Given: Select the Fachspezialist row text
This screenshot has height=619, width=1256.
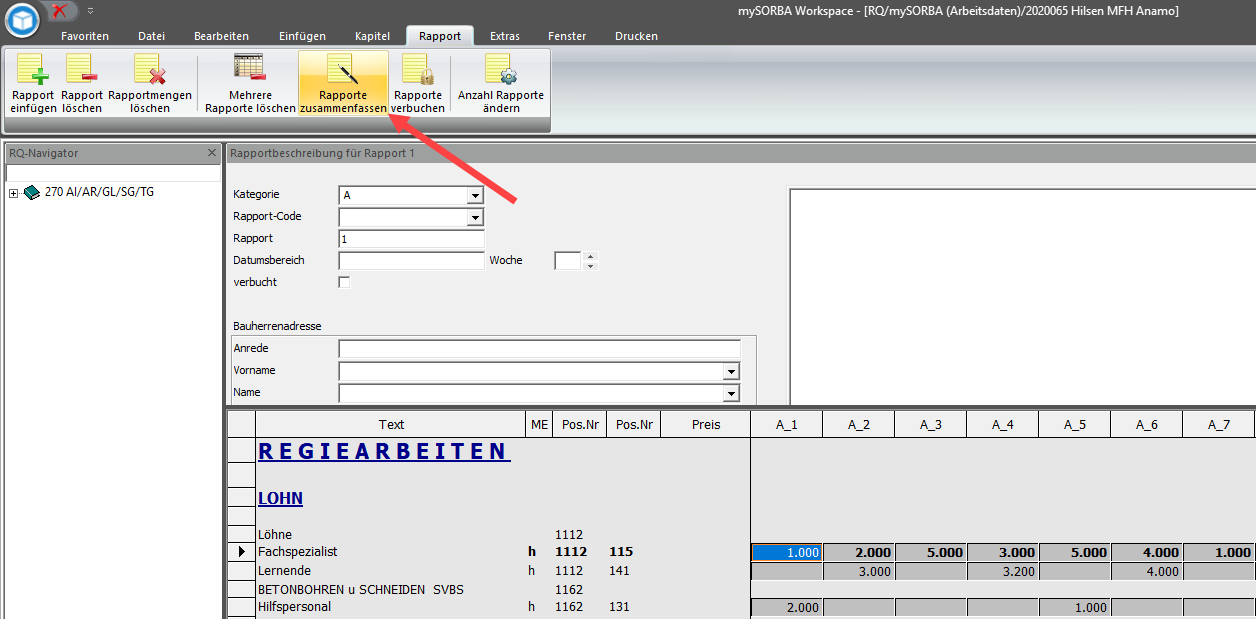Looking at the screenshot, I should pos(298,552).
